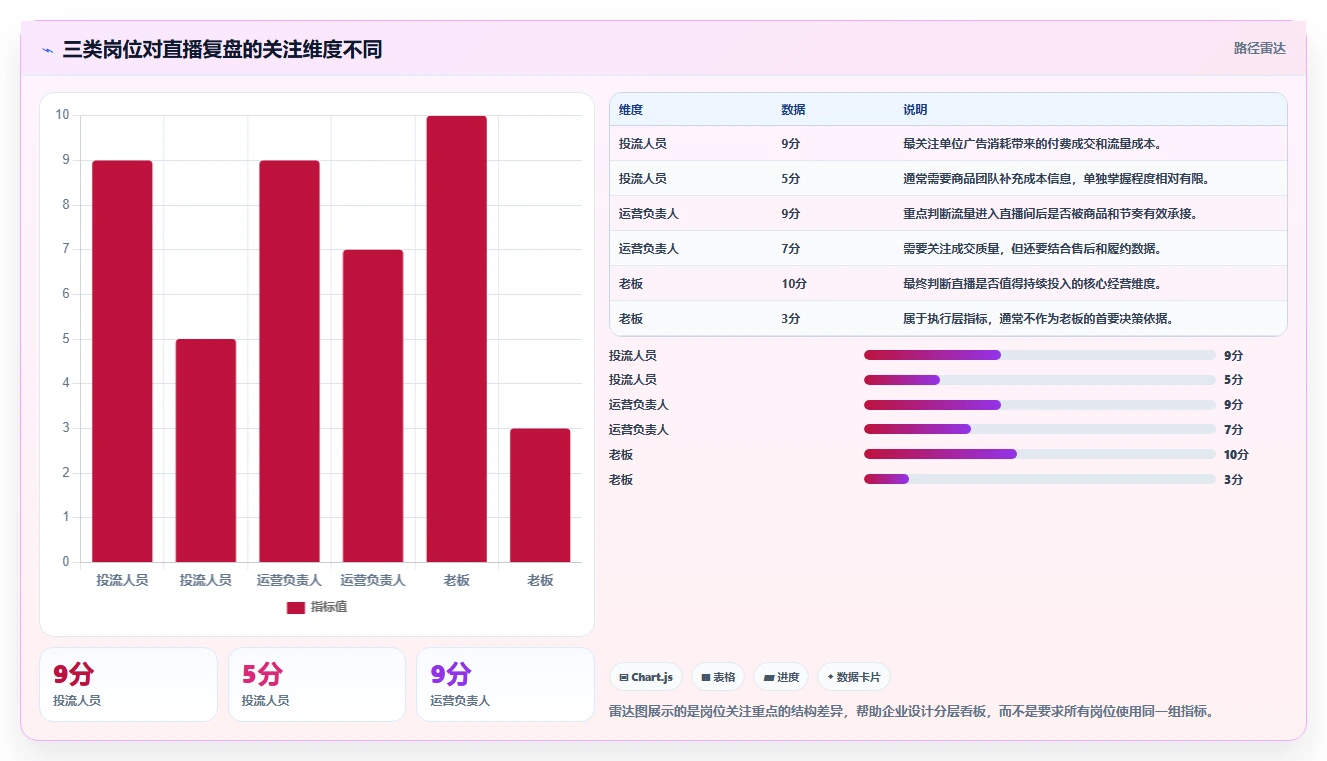Click the y-axis label 0
The image size is (1327, 761).
coord(66,562)
